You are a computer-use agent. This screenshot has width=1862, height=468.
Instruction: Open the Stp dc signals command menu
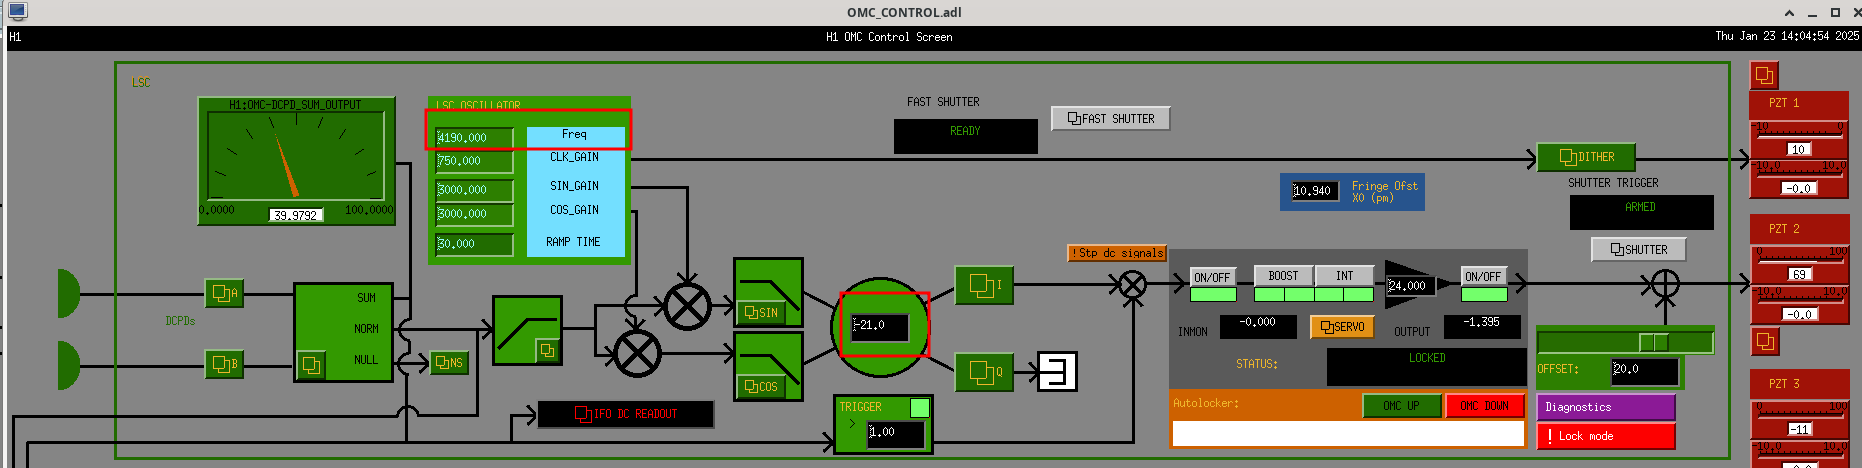tap(1117, 253)
